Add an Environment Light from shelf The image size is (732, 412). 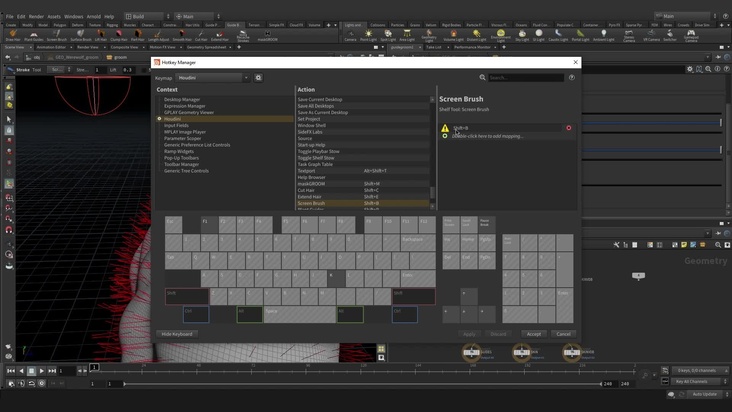tap(500, 36)
